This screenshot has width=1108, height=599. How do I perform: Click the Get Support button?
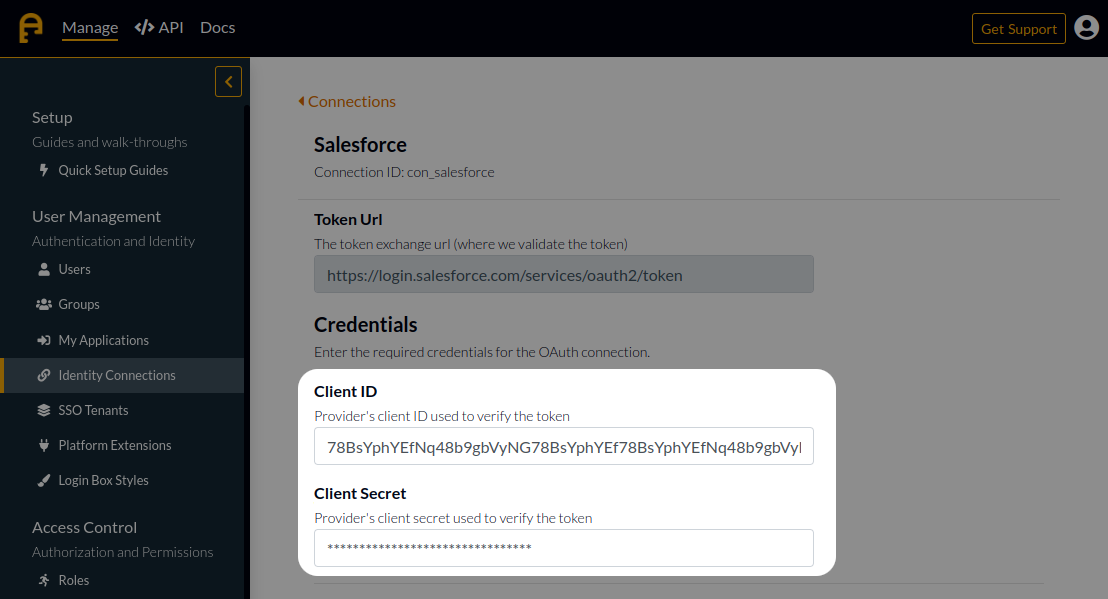coord(1018,28)
